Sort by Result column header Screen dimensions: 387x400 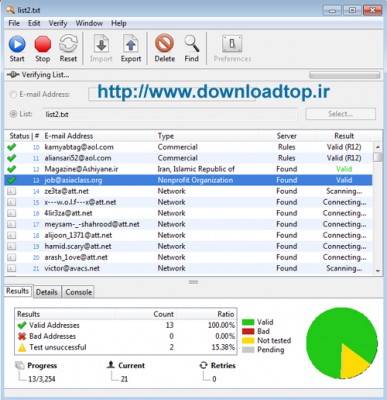click(x=344, y=136)
